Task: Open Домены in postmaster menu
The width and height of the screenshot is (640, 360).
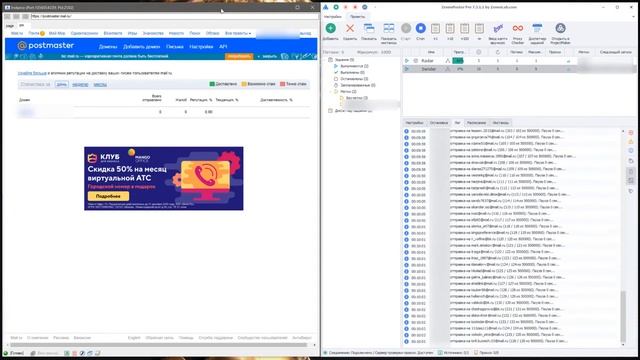Action: point(108,47)
